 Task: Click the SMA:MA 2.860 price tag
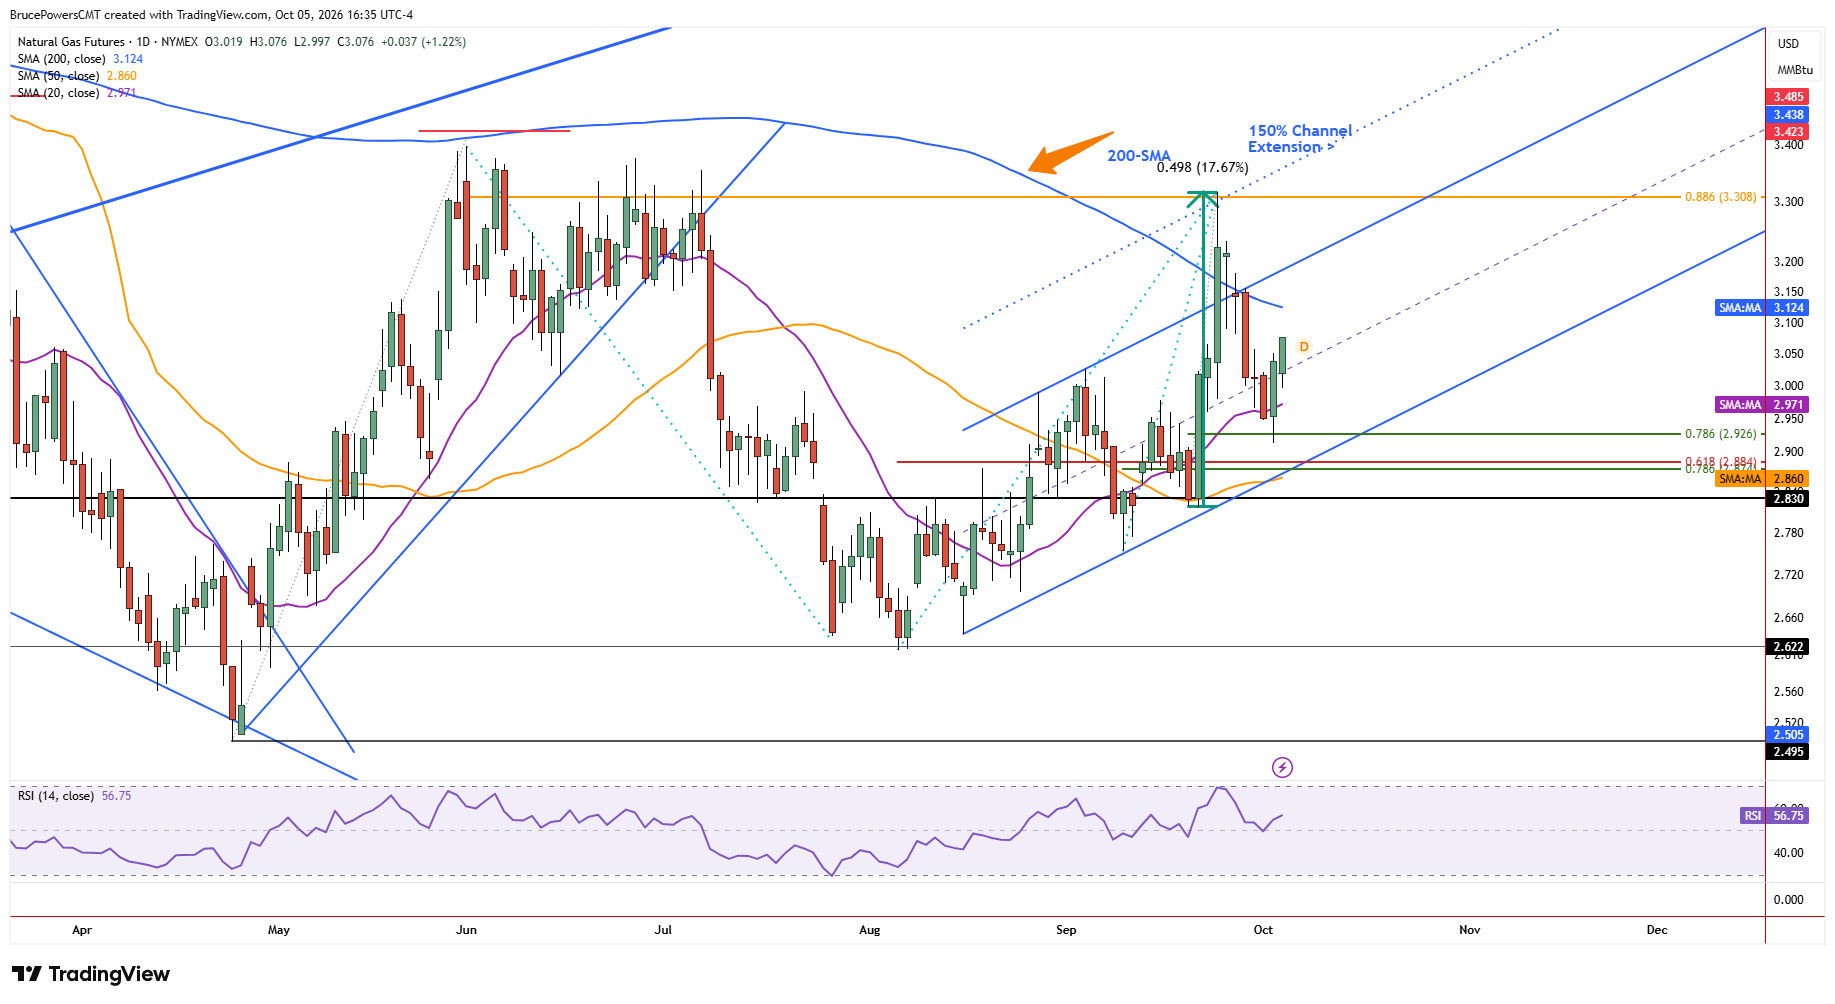point(1761,479)
